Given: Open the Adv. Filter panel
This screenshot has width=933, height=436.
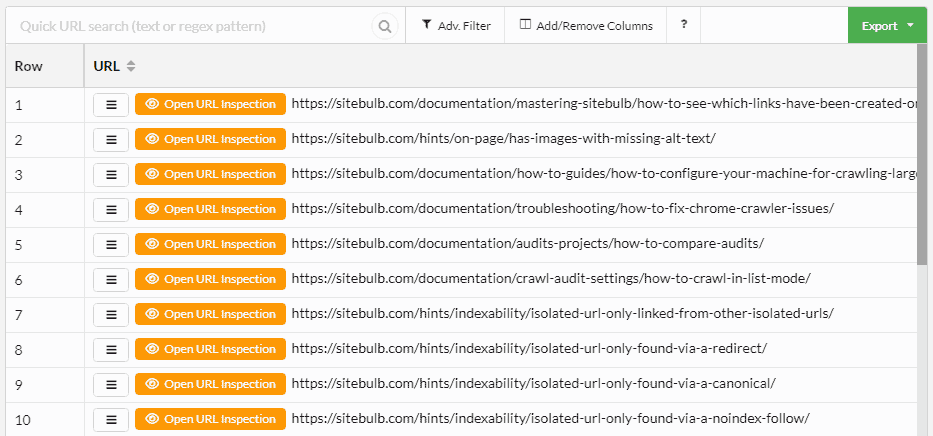Looking at the screenshot, I should tap(455, 26).
